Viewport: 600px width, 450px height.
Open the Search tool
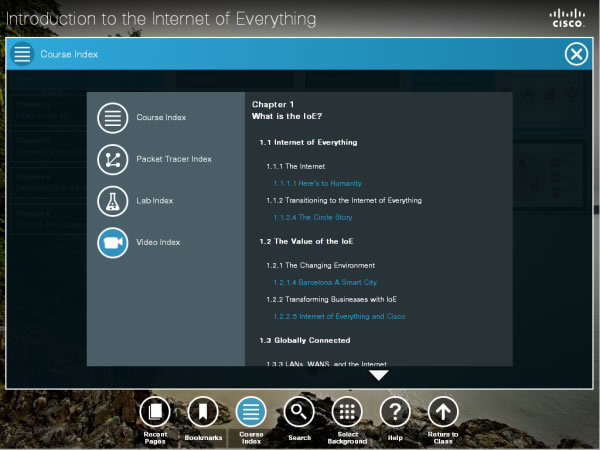coord(299,411)
